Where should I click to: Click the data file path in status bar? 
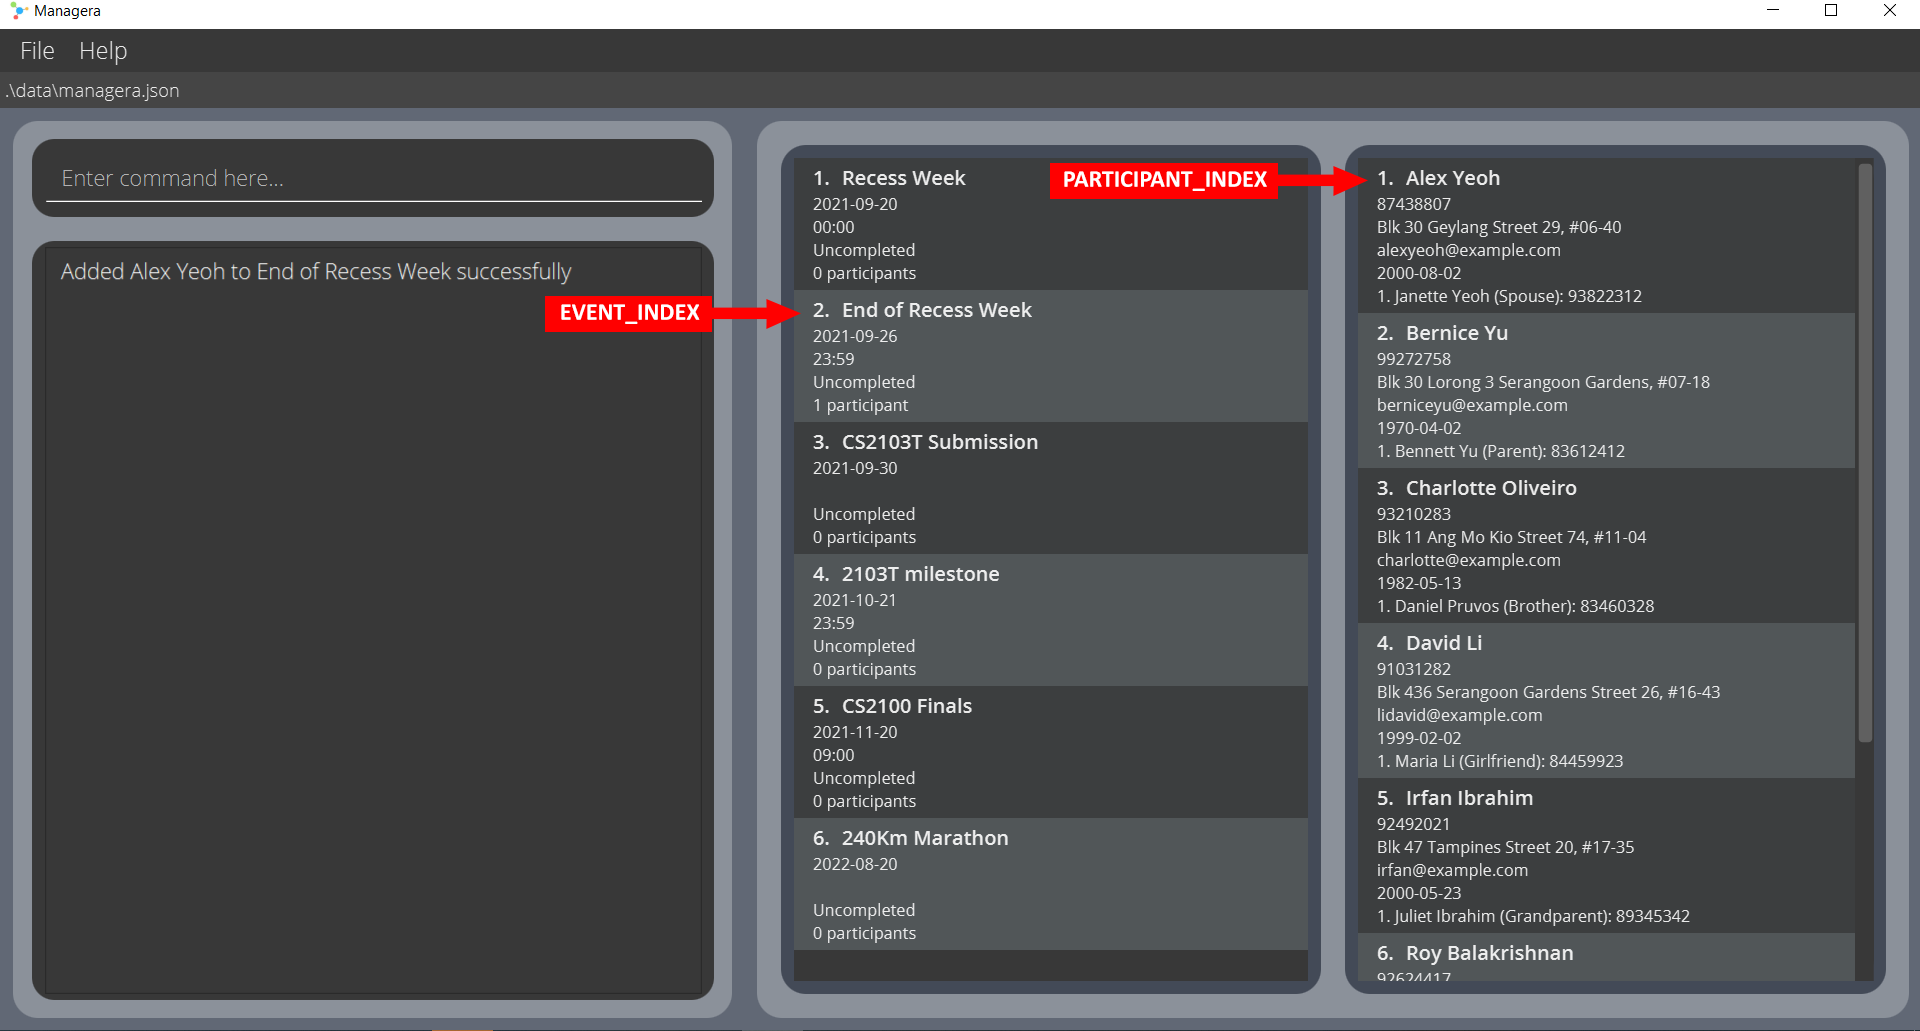click(92, 90)
